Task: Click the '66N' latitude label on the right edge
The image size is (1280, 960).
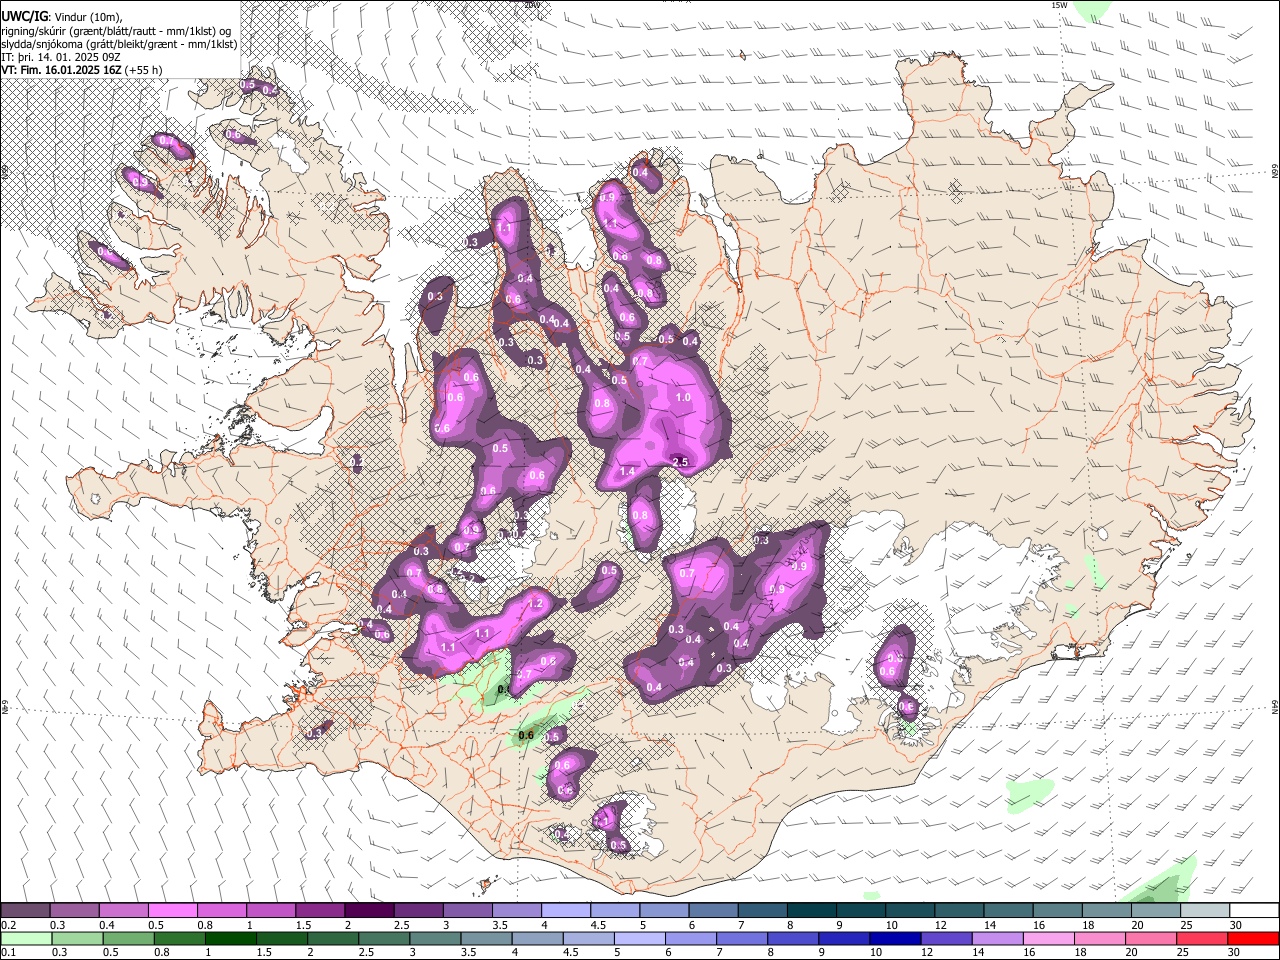Action: pyautogui.click(x=1275, y=173)
